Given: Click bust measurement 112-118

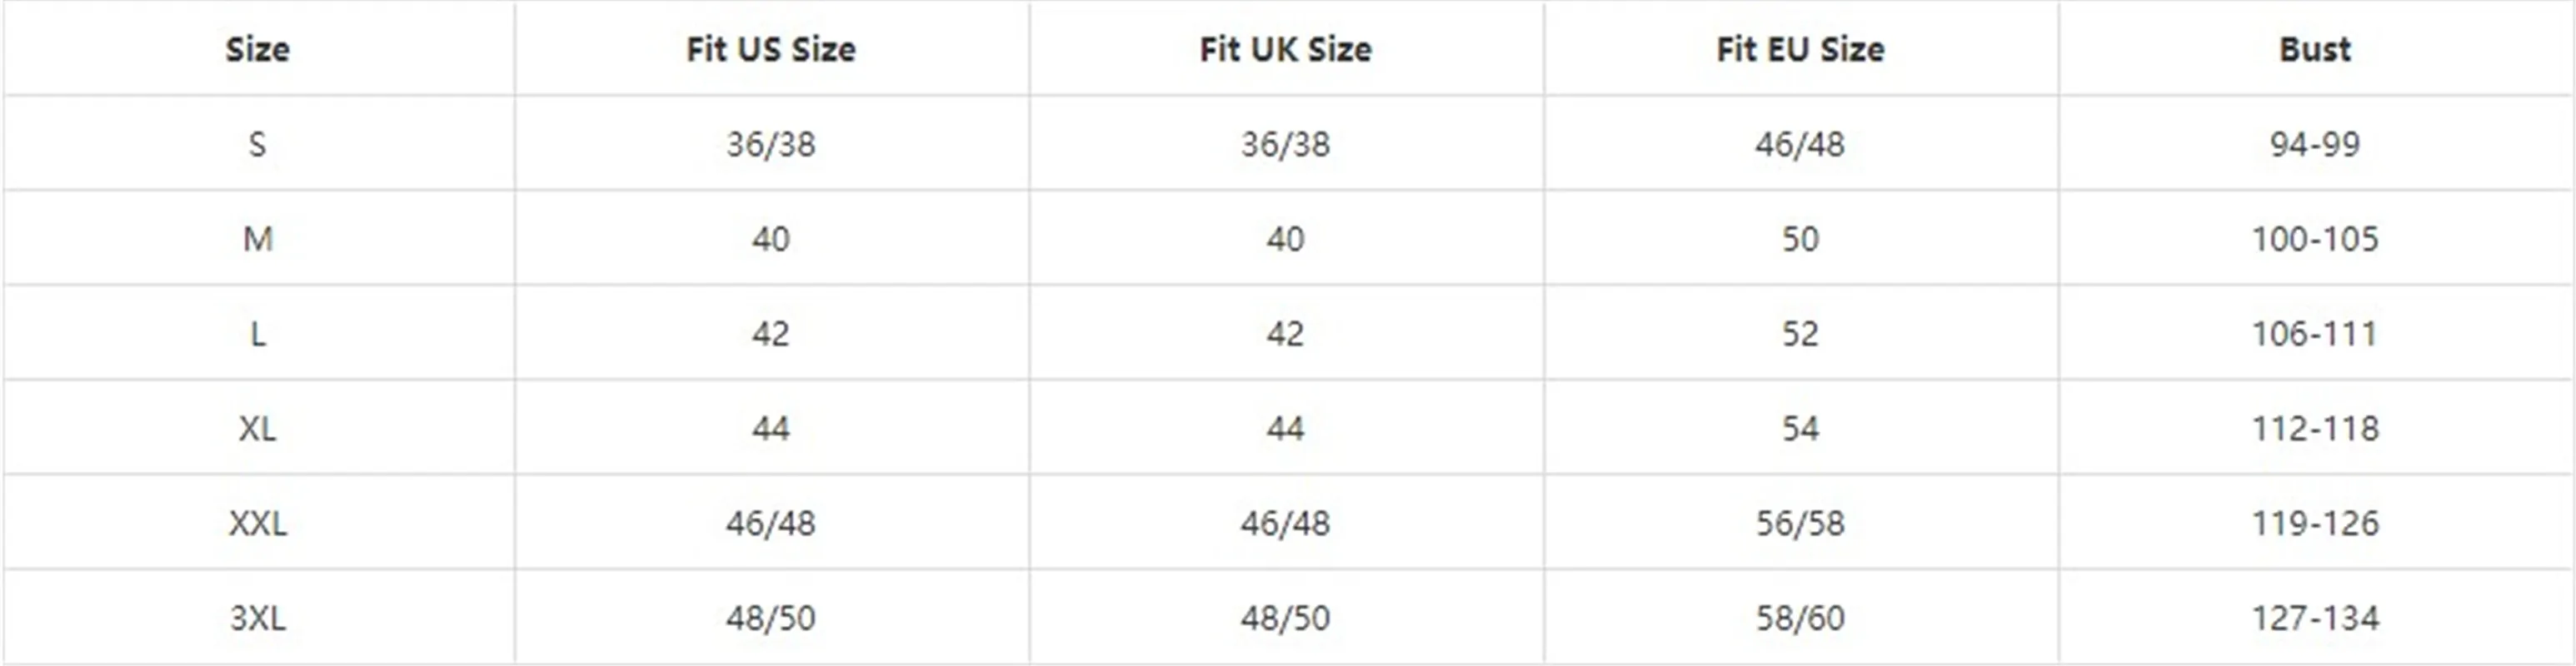Looking at the screenshot, I should 2314,429.
